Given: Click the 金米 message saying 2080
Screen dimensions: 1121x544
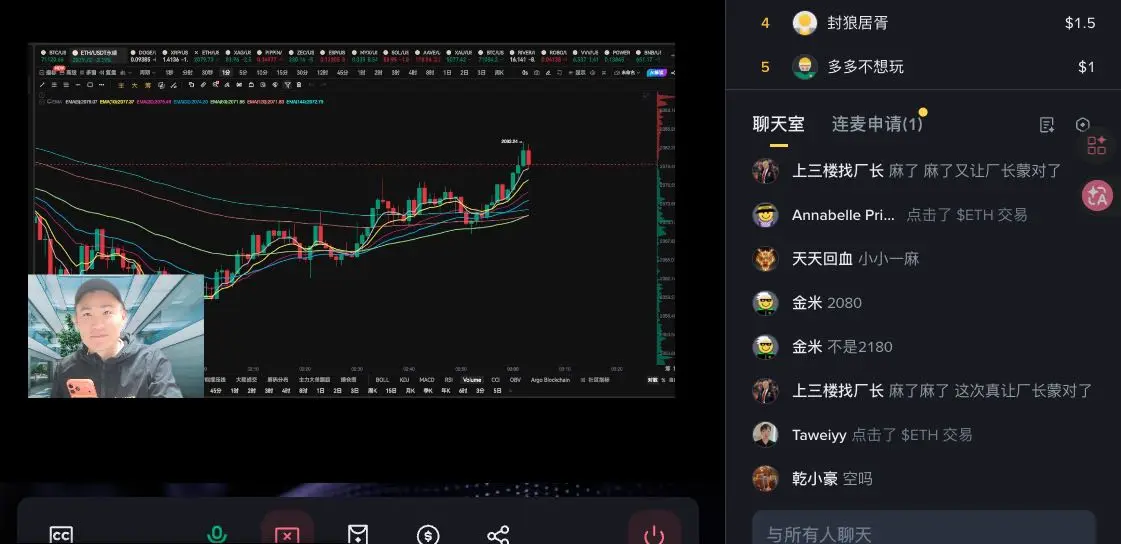Looking at the screenshot, I should point(844,303).
